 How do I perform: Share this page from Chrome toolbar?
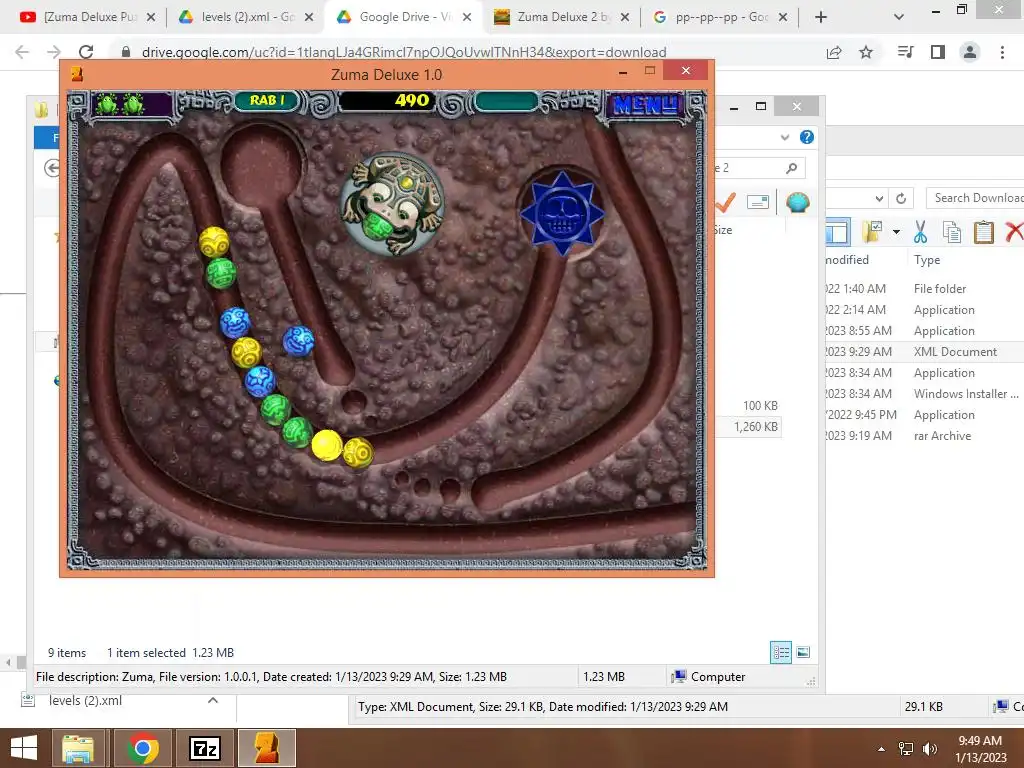tap(834, 52)
